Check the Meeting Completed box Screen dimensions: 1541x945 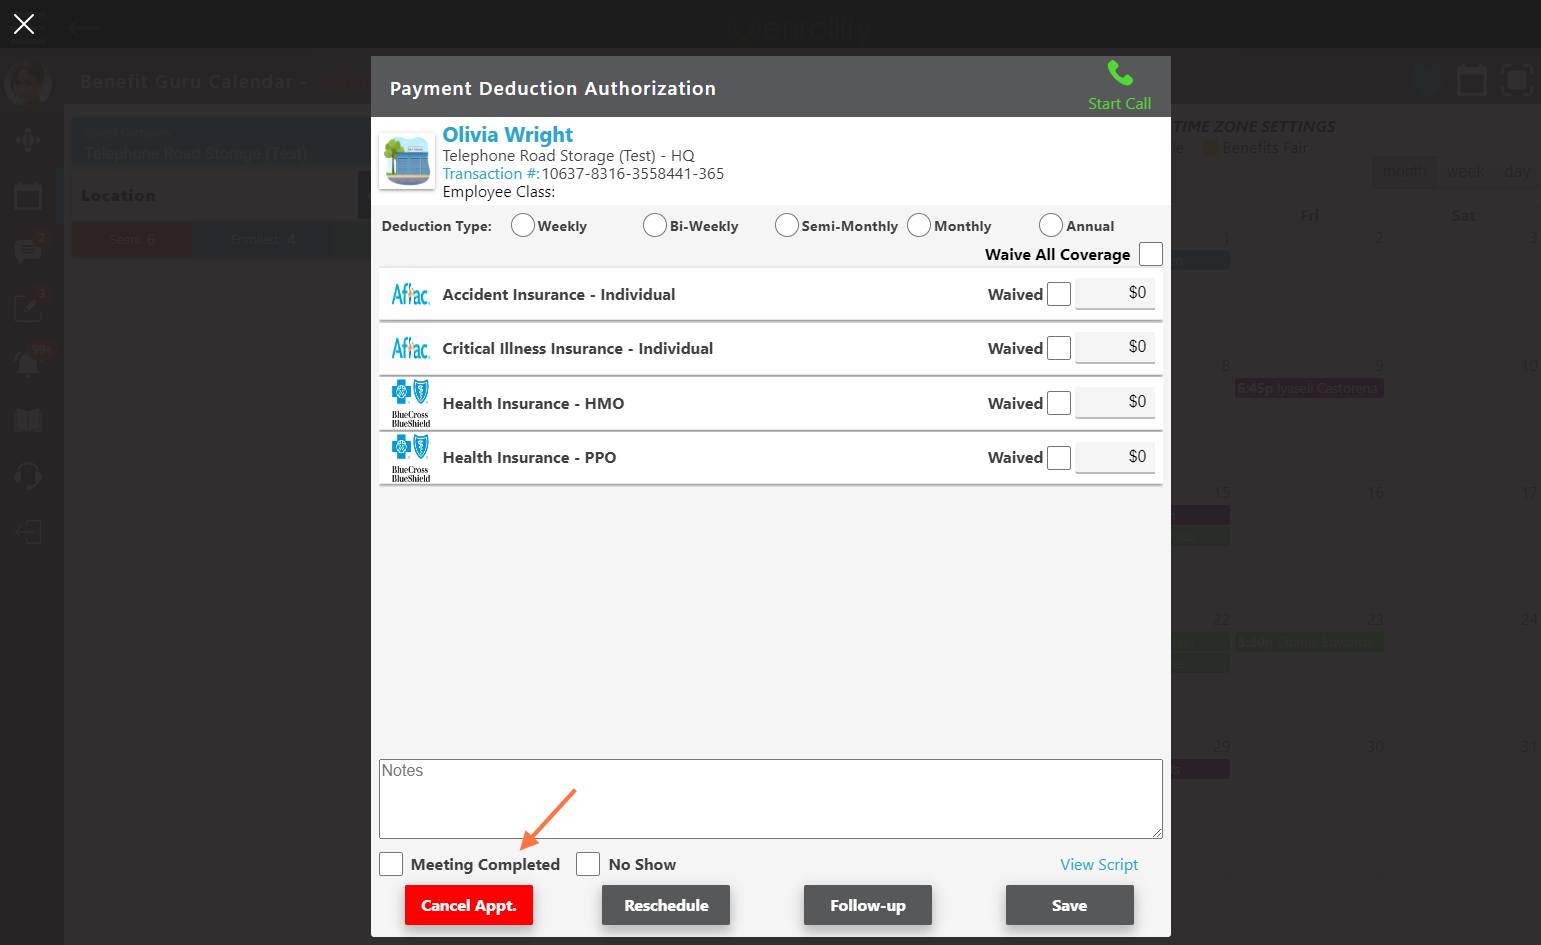pos(391,864)
